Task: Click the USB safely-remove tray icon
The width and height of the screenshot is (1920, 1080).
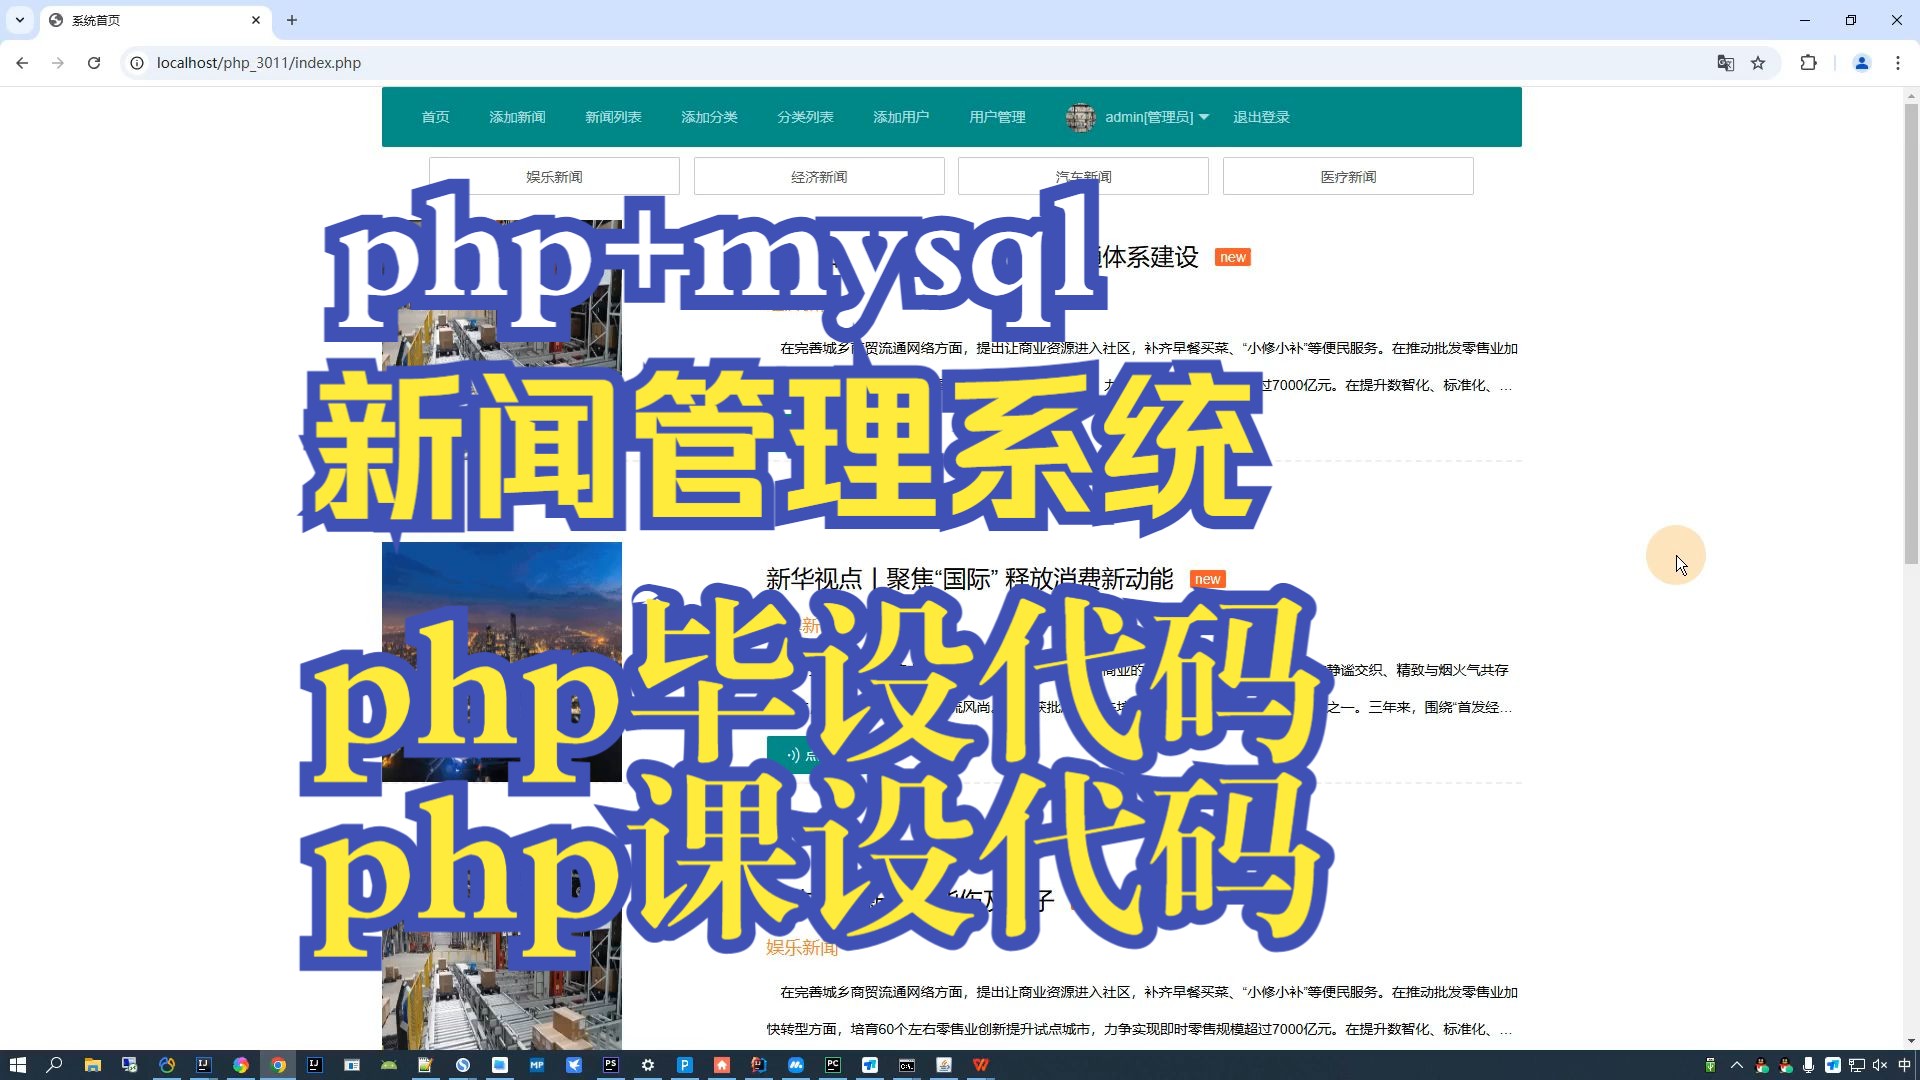Action: 1710,1065
